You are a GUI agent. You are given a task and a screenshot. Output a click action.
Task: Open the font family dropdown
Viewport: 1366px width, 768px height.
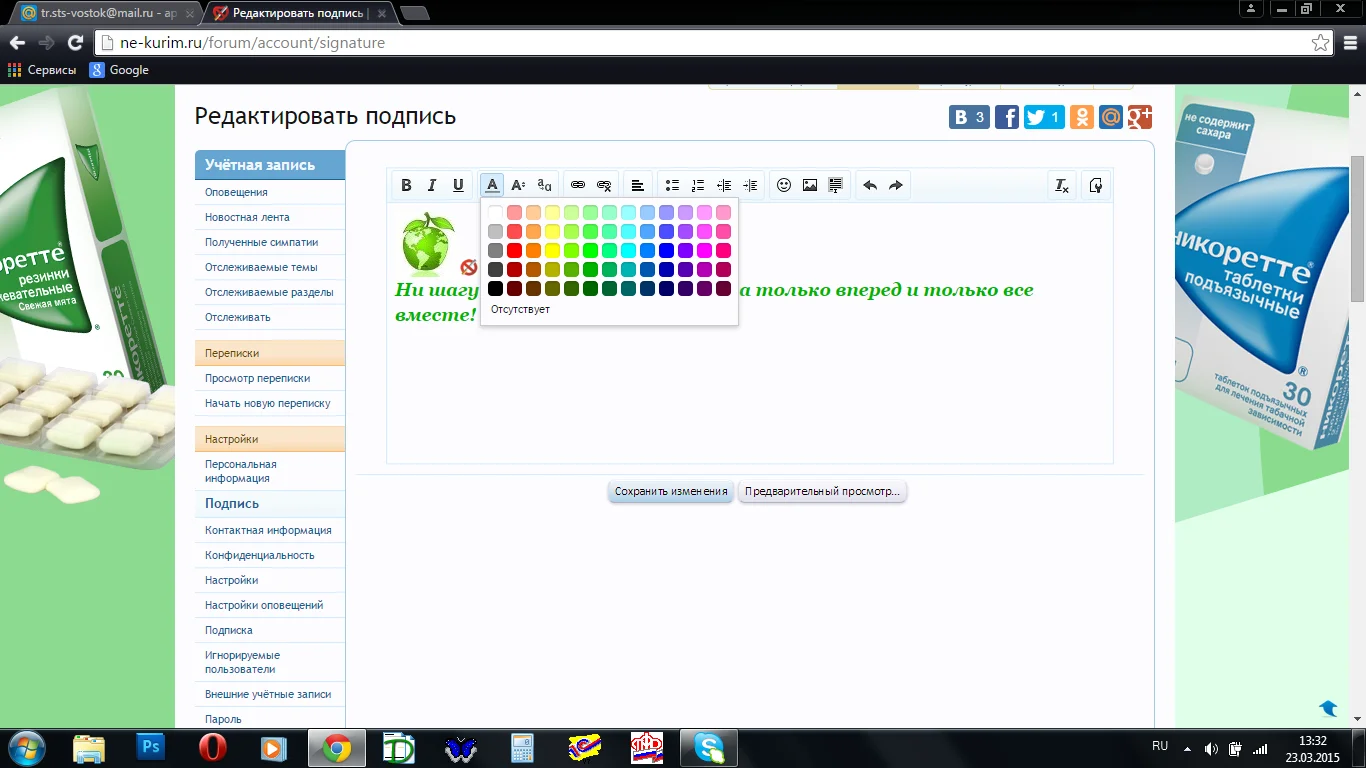coord(544,185)
